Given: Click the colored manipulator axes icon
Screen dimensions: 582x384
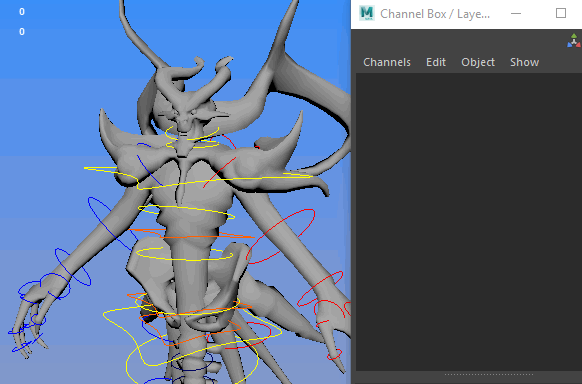Looking at the screenshot, I should (x=574, y=41).
